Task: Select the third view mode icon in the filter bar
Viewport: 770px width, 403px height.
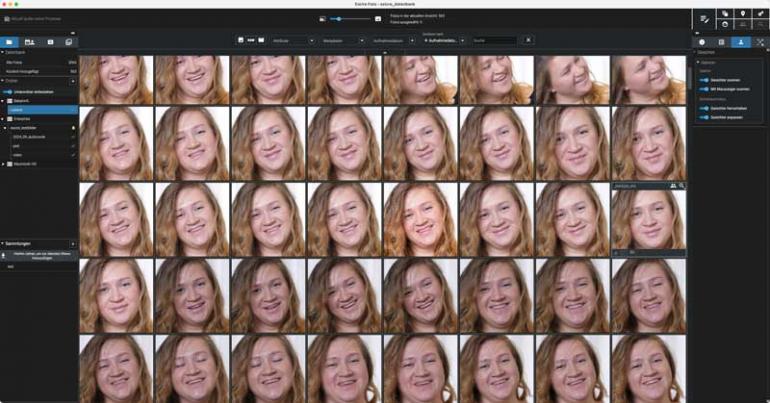Action: click(x=261, y=40)
